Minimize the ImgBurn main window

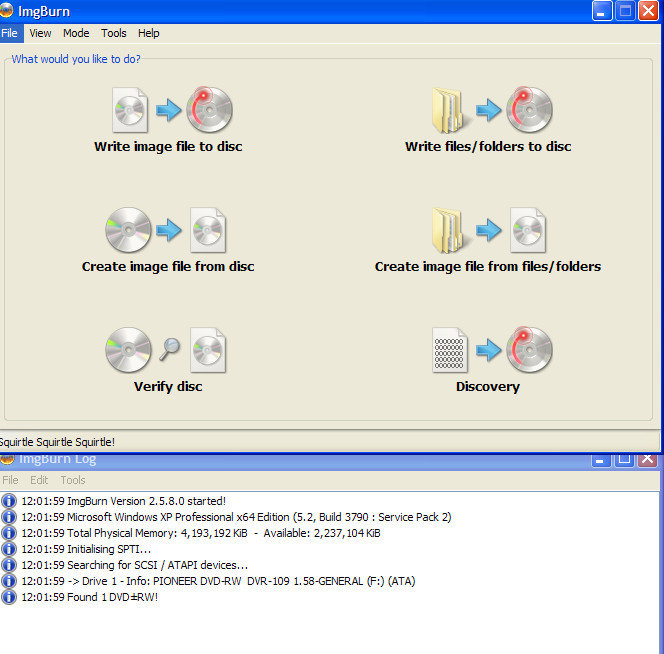tap(602, 11)
